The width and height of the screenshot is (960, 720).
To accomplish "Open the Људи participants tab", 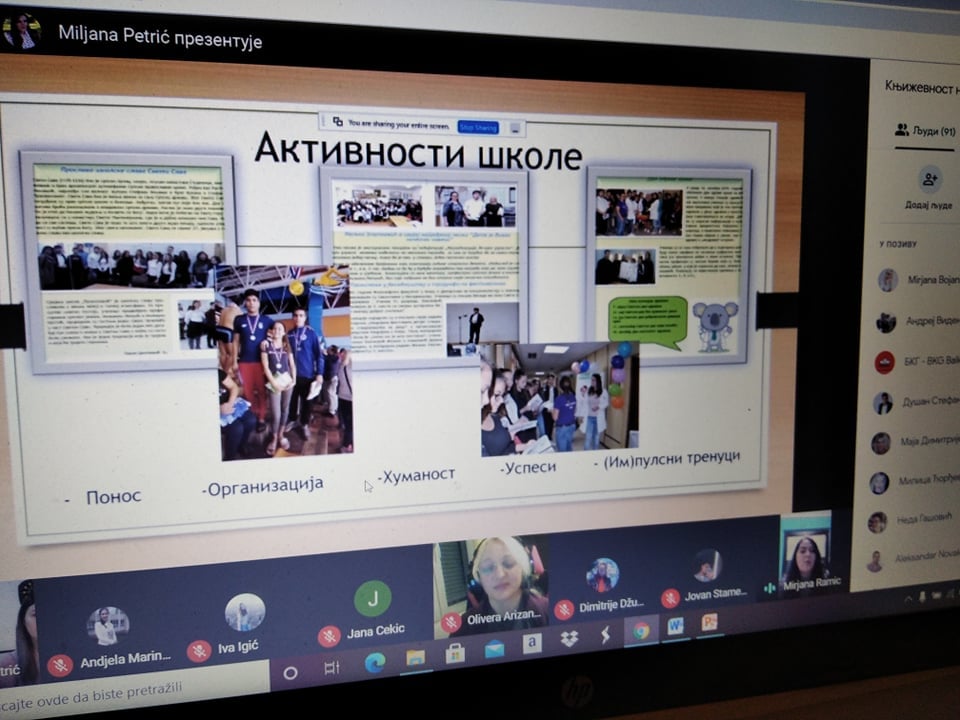I will tap(925, 130).
